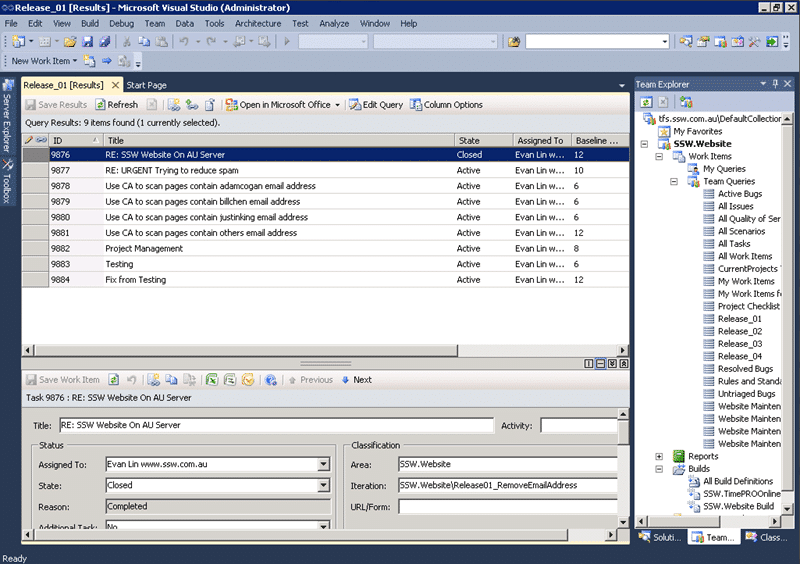Switch to the Start Page tab
The width and height of the screenshot is (800, 564).
(x=146, y=85)
